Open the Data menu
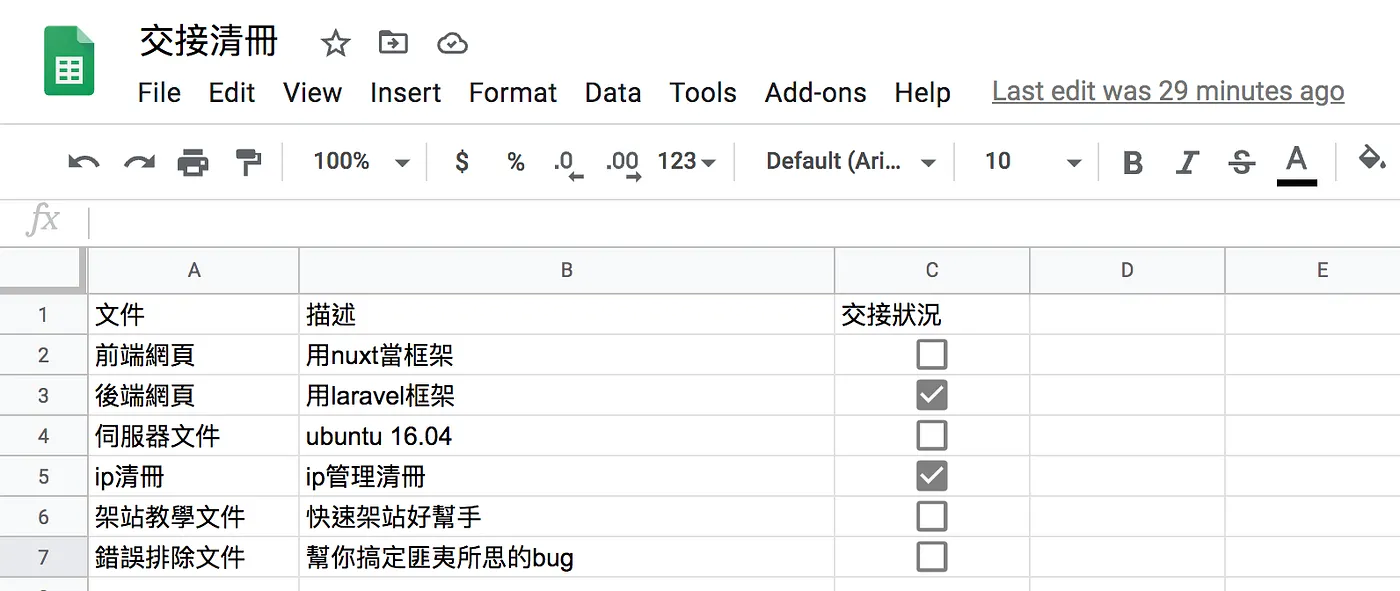Image resolution: width=1400 pixels, height=591 pixels. coord(613,93)
